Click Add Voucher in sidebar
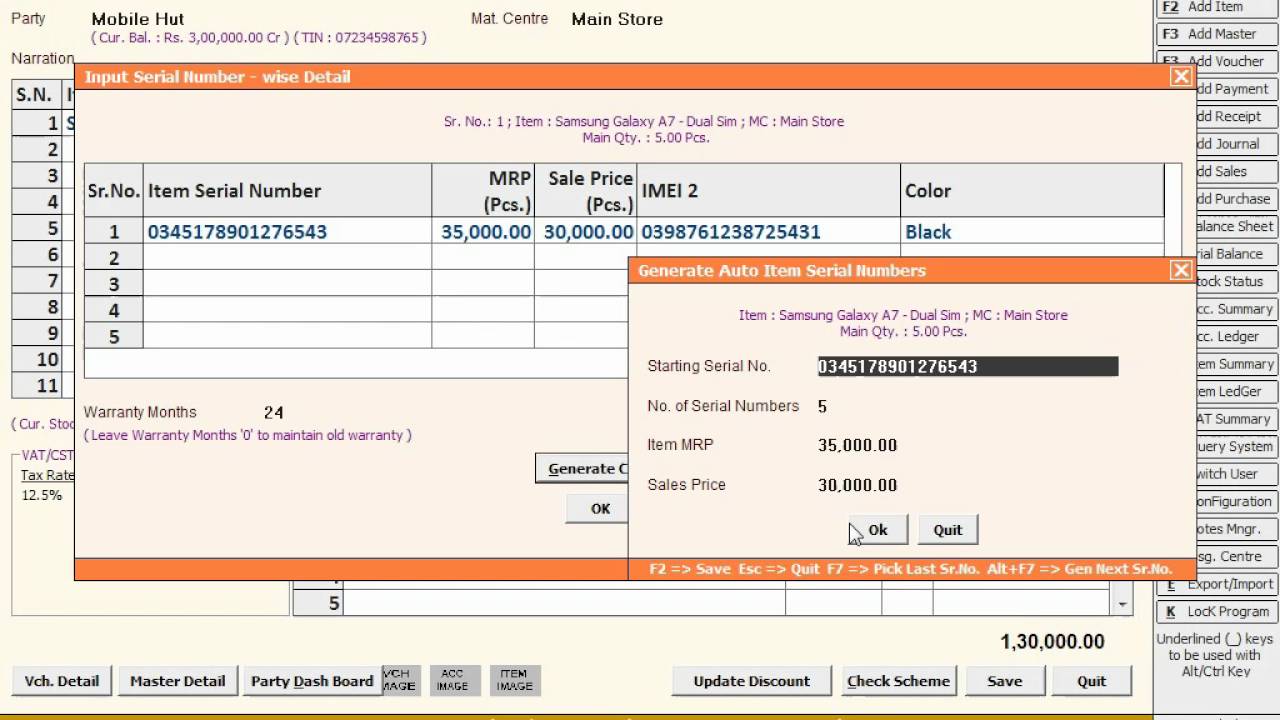Viewport: 1280px width, 720px height. pyautogui.click(x=1237, y=61)
